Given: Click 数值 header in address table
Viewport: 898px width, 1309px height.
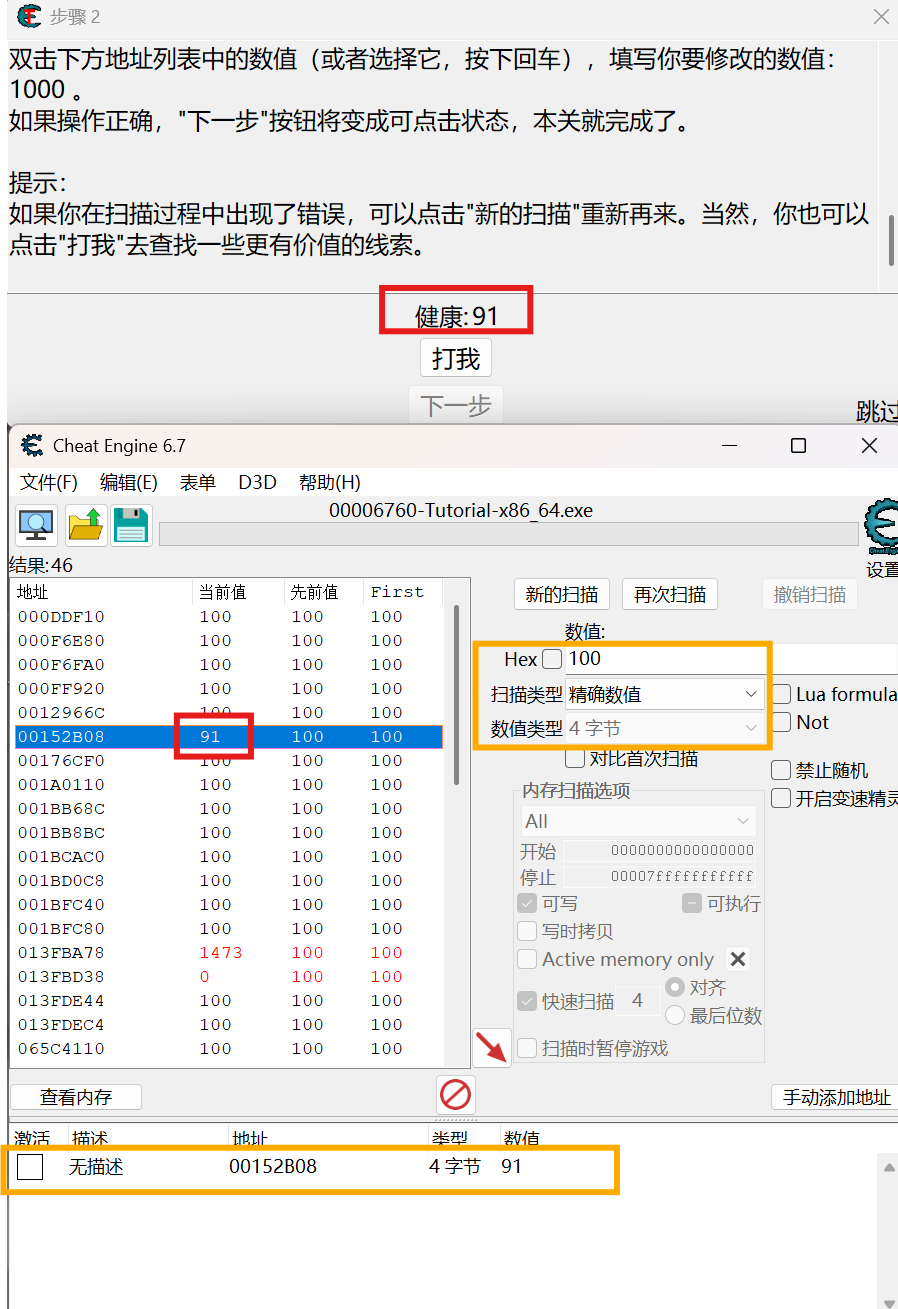Looking at the screenshot, I should click(520, 1139).
